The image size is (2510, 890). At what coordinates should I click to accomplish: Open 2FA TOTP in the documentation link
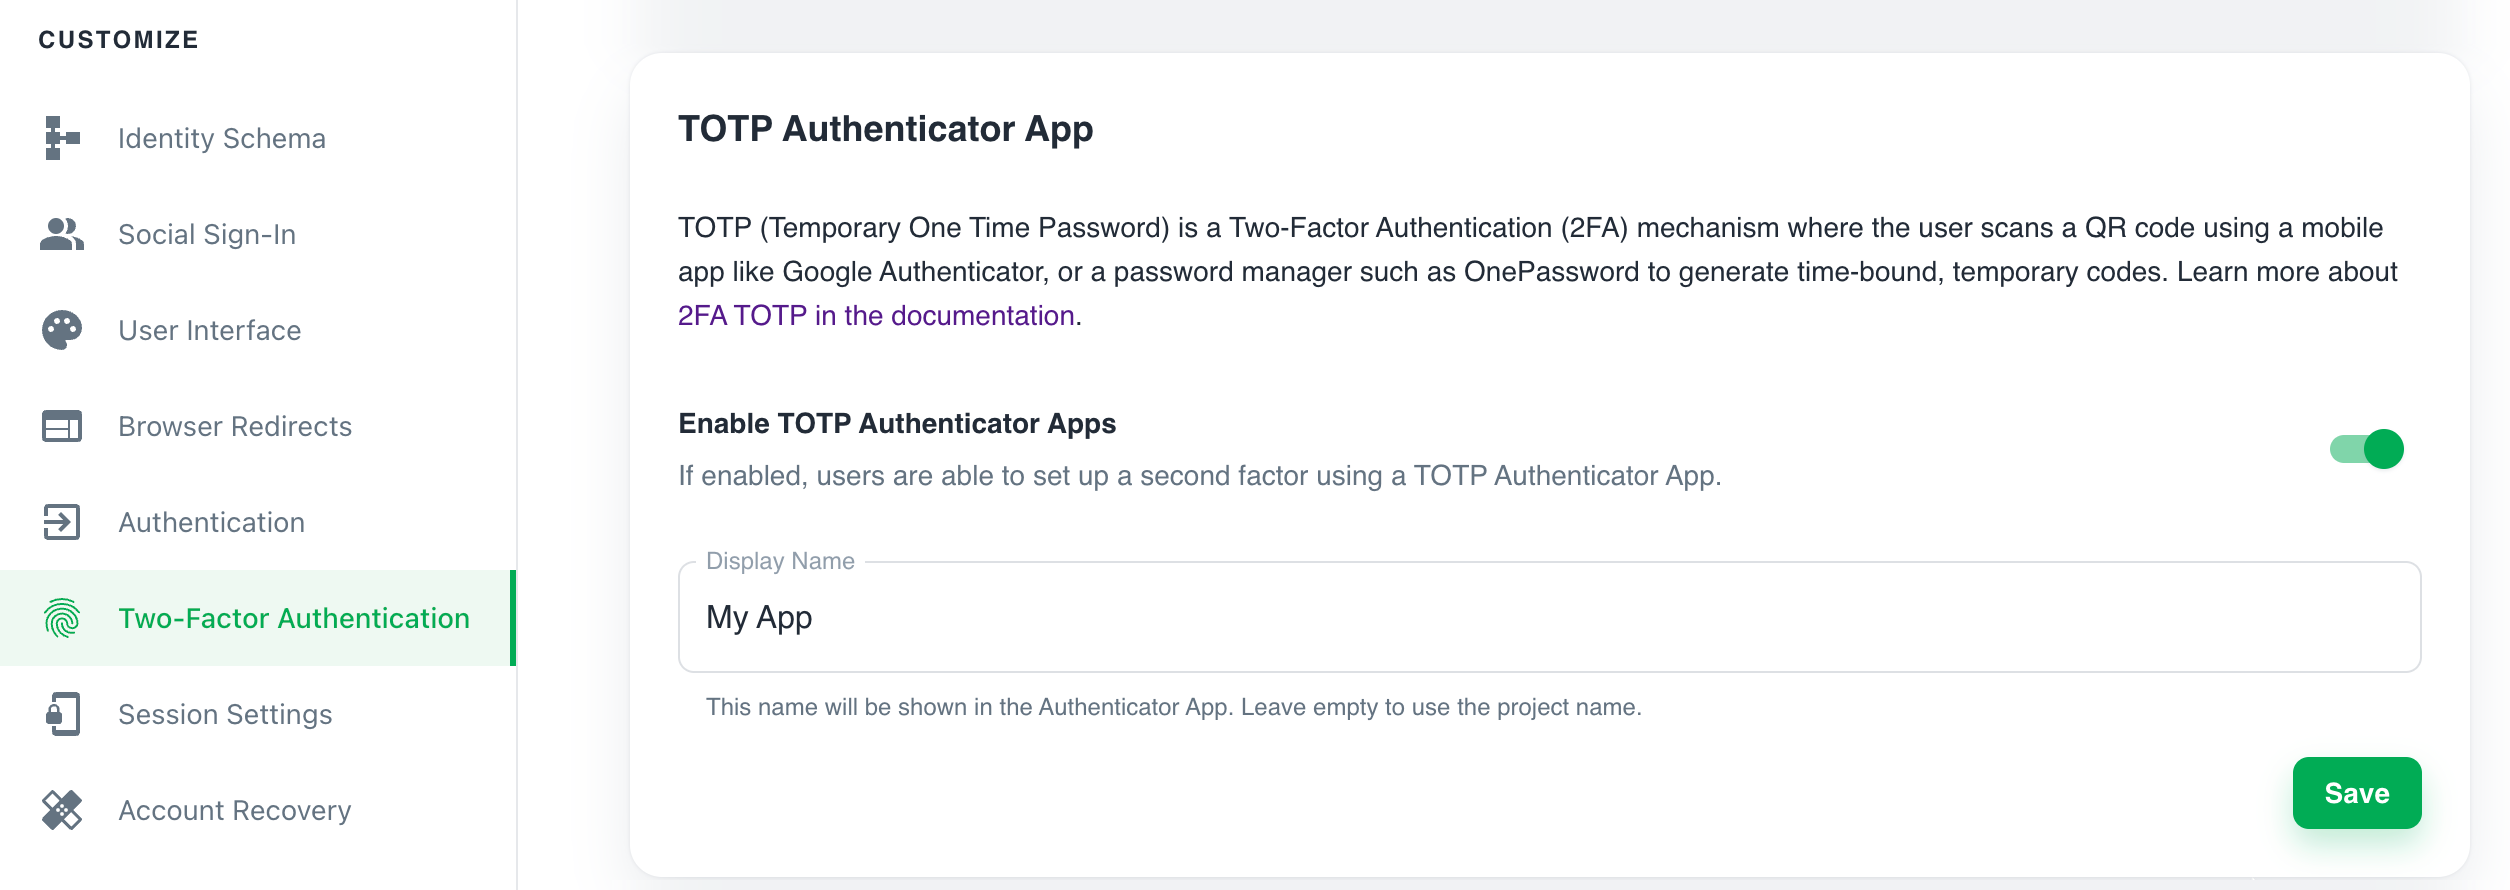(x=876, y=316)
